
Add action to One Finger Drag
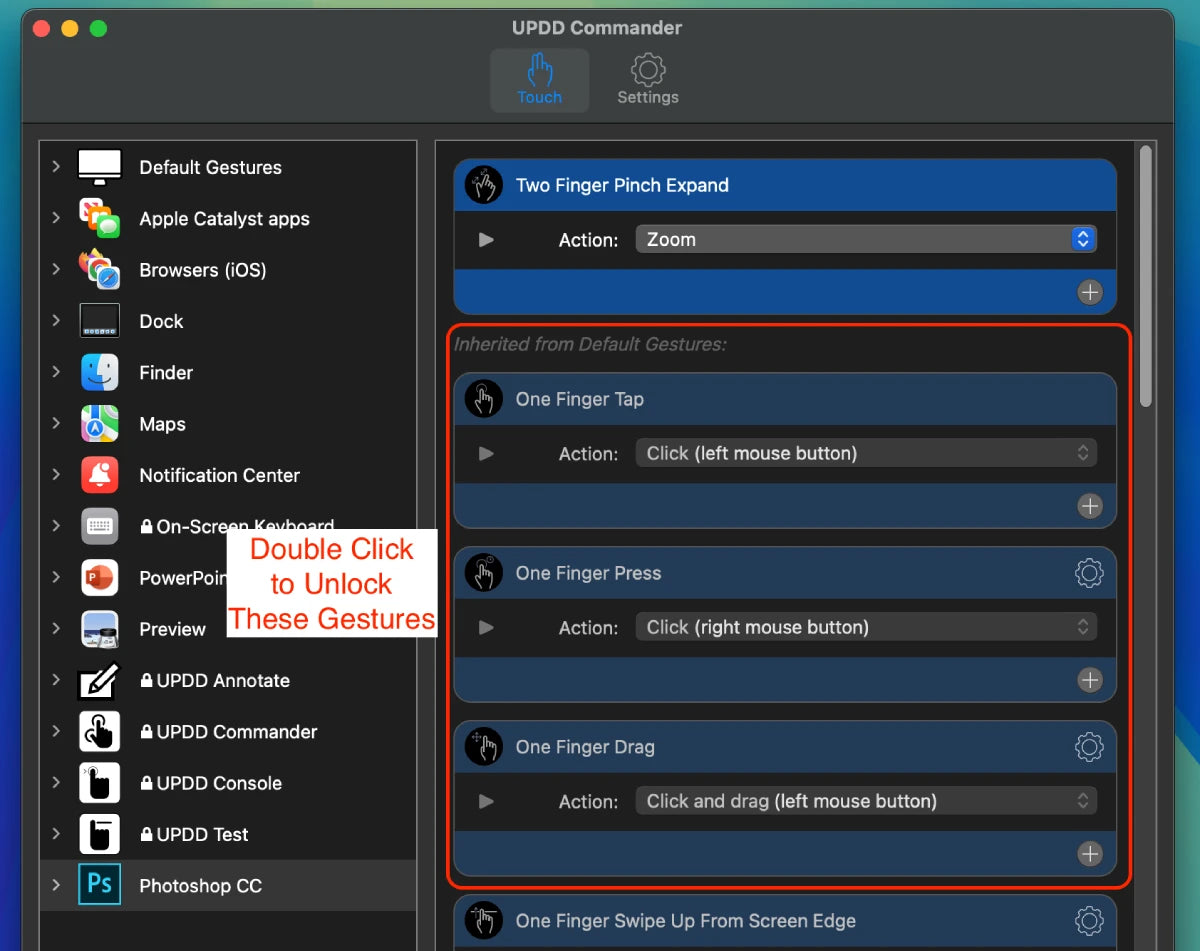click(x=1090, y=854)
